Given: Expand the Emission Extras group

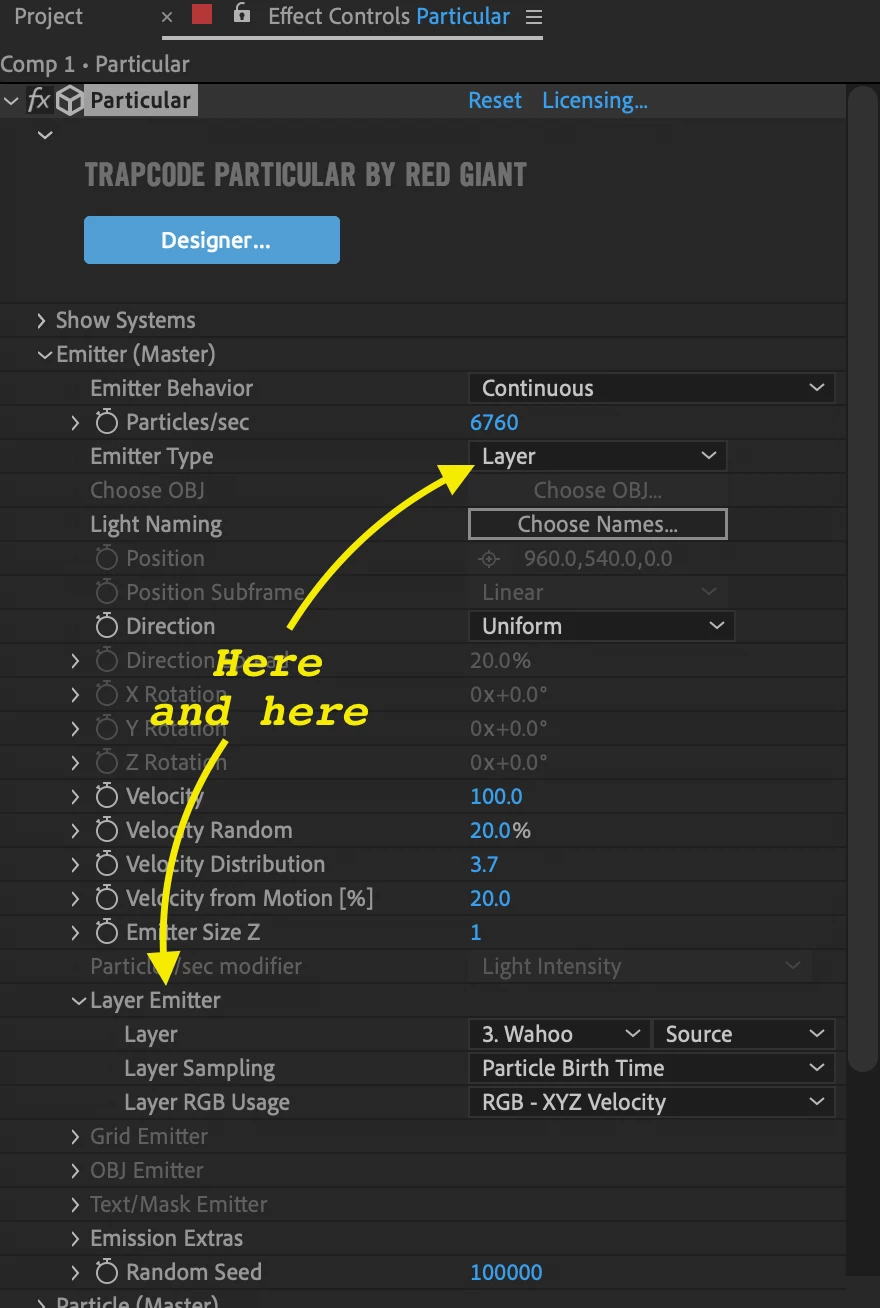Looking at the screenshot, I should (75, 1238).
